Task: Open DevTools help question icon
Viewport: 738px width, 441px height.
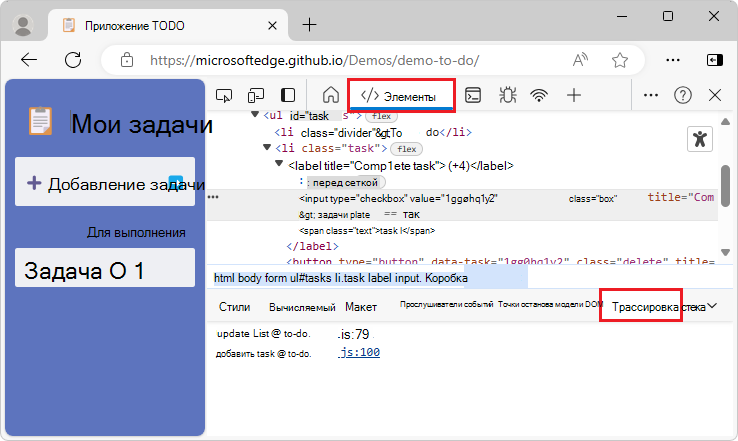Action: (x=682, y=95)
